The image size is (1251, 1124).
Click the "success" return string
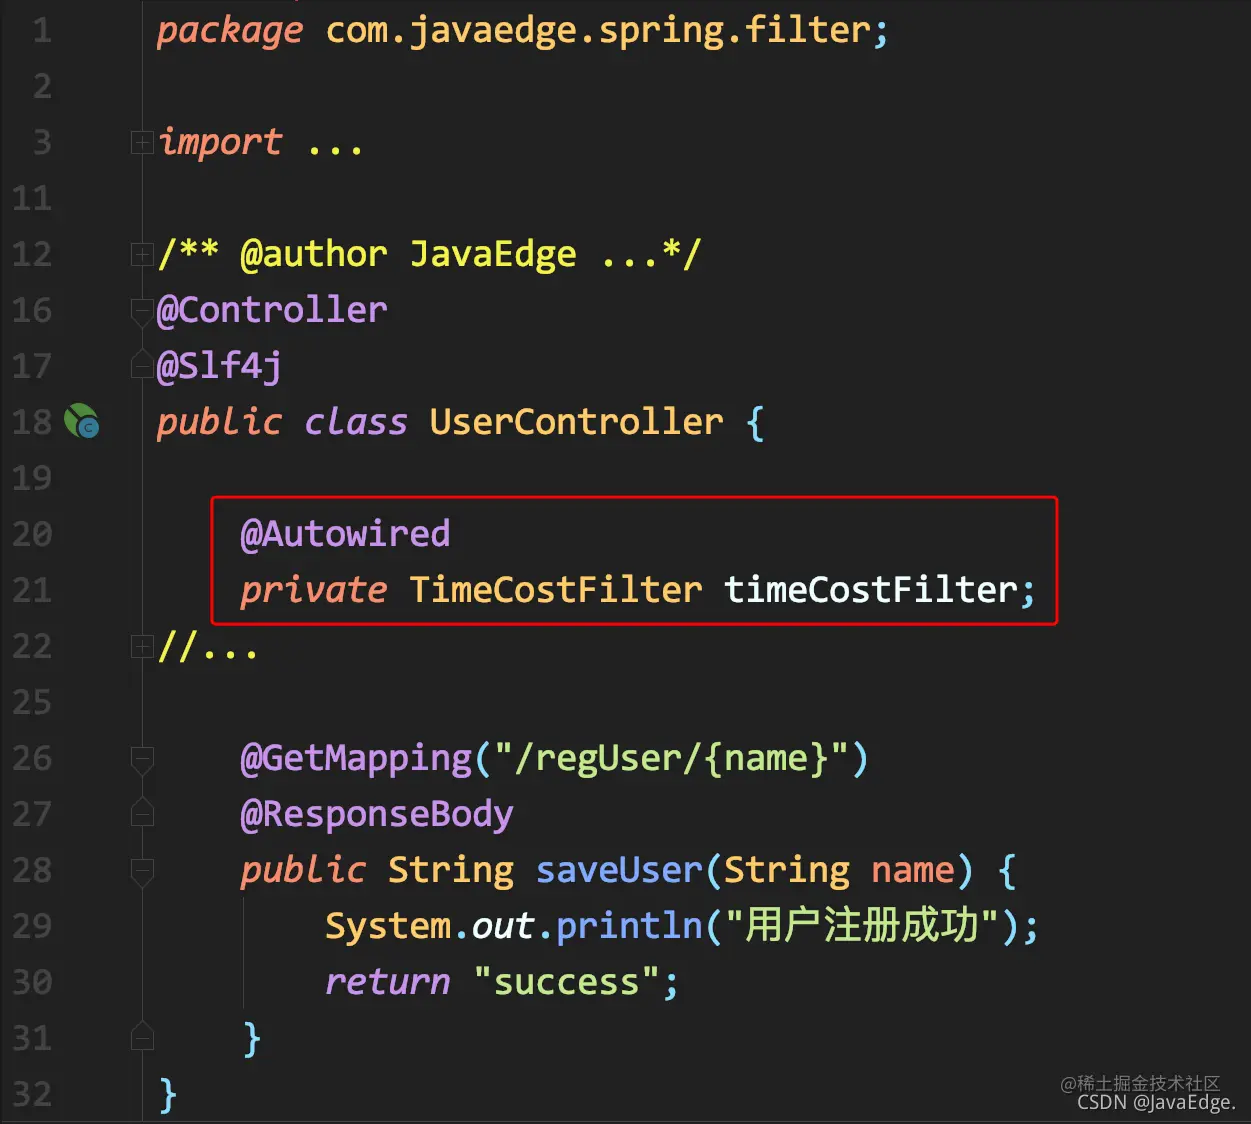tap(566, 982)
